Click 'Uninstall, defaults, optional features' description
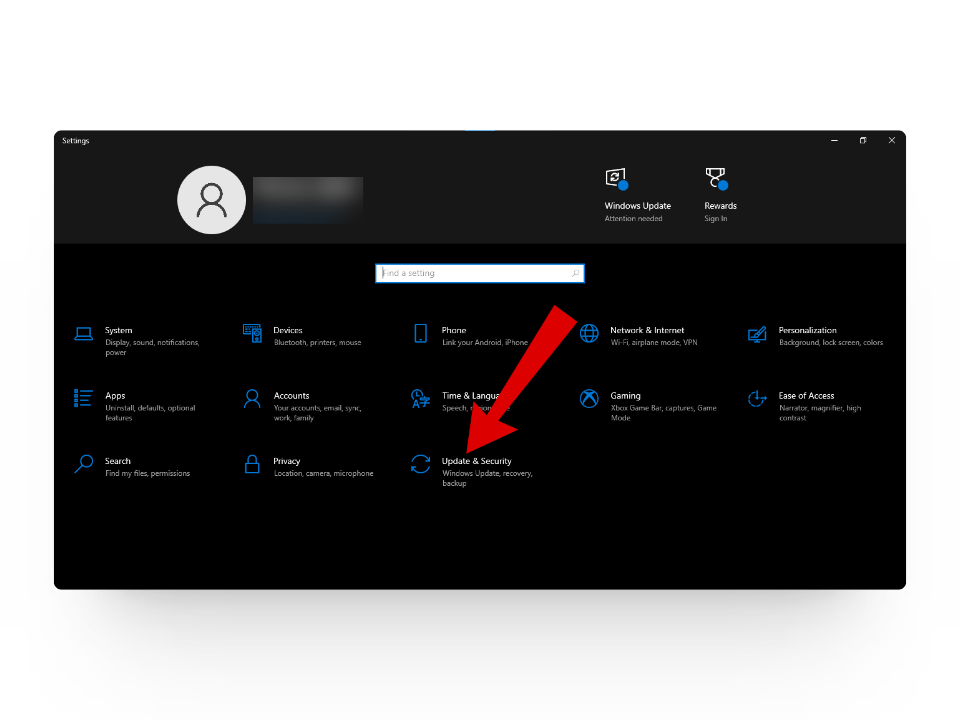The image size is (960, 720). (x=150, y=413)
